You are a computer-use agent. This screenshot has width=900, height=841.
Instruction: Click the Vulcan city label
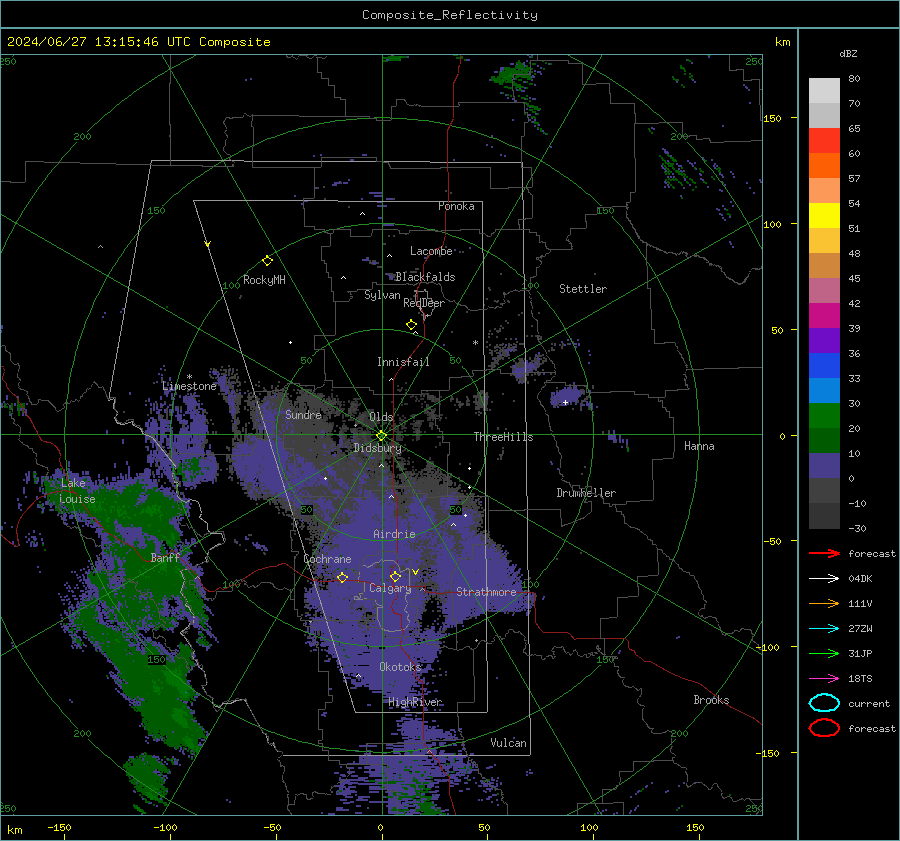509,743
